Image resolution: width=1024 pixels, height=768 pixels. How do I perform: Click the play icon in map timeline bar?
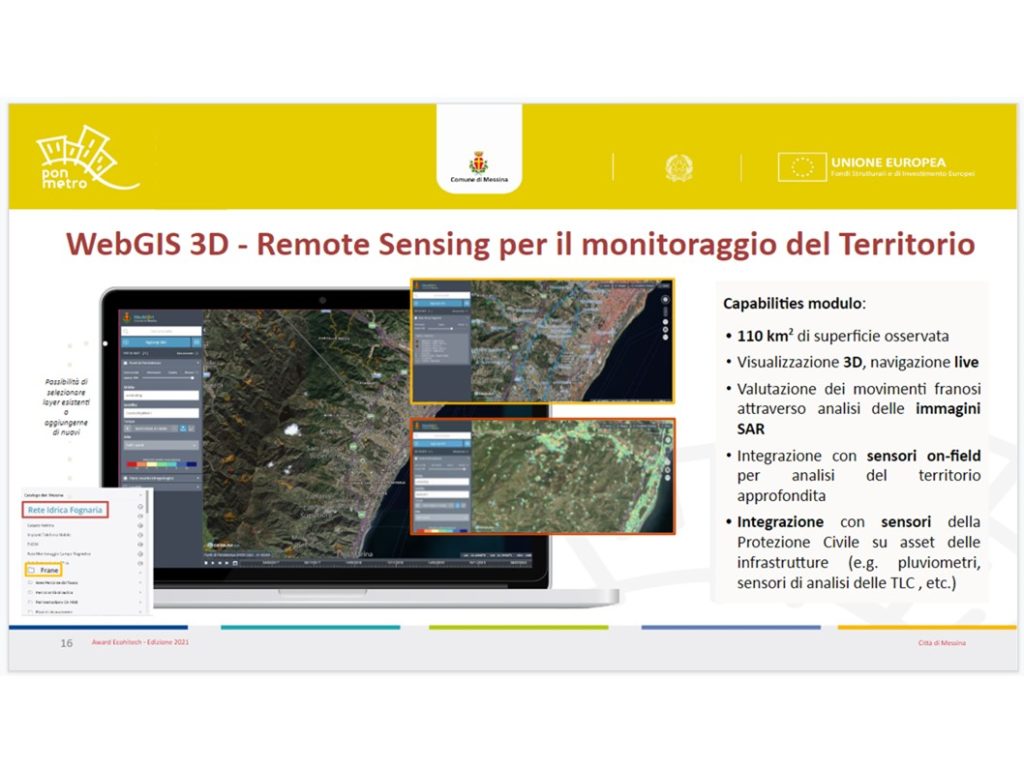tap(213, 563)
